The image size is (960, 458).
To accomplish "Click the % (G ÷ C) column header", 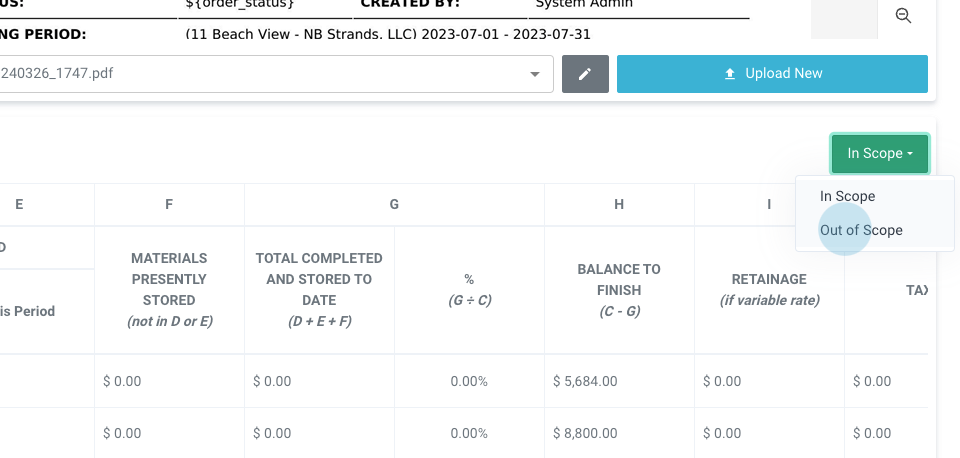I will click(469, 290).
